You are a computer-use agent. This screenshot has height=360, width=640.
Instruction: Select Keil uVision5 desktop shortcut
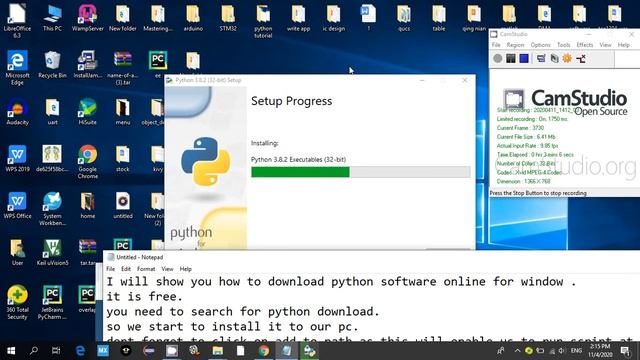[x=52, y=252]
